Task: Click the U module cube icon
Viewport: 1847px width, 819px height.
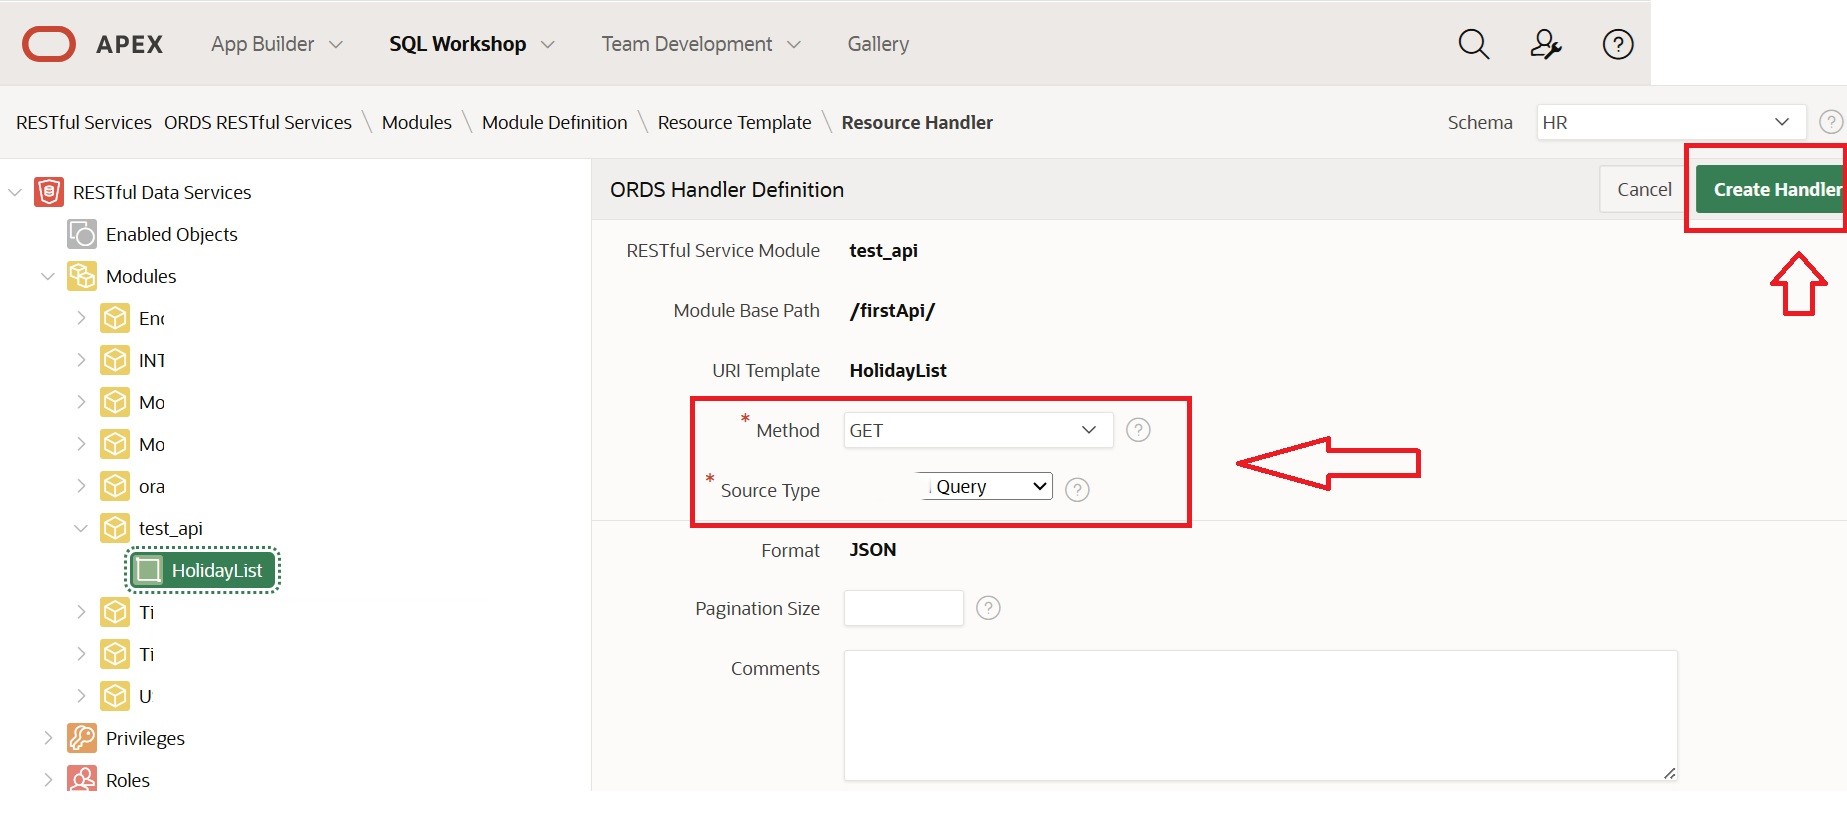Action: (115, 696)
